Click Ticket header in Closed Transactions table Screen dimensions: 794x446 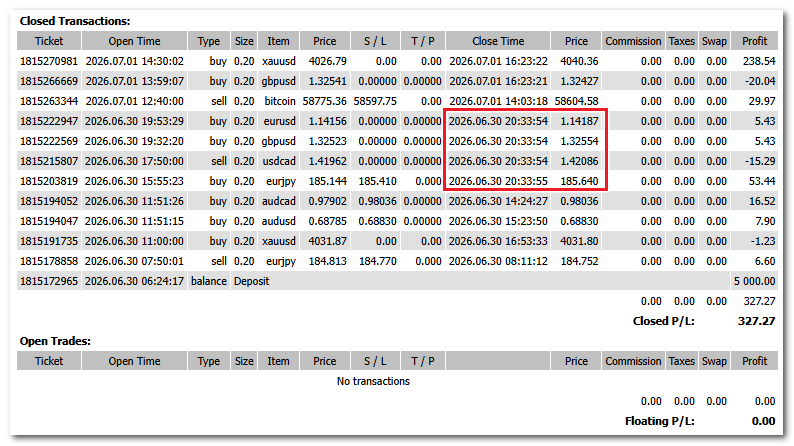click(x=49, y=41)
